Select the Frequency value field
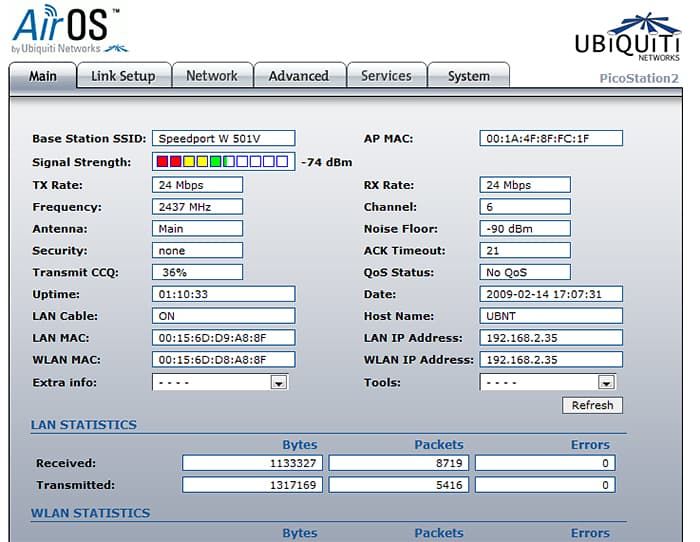 coord(197,207)
